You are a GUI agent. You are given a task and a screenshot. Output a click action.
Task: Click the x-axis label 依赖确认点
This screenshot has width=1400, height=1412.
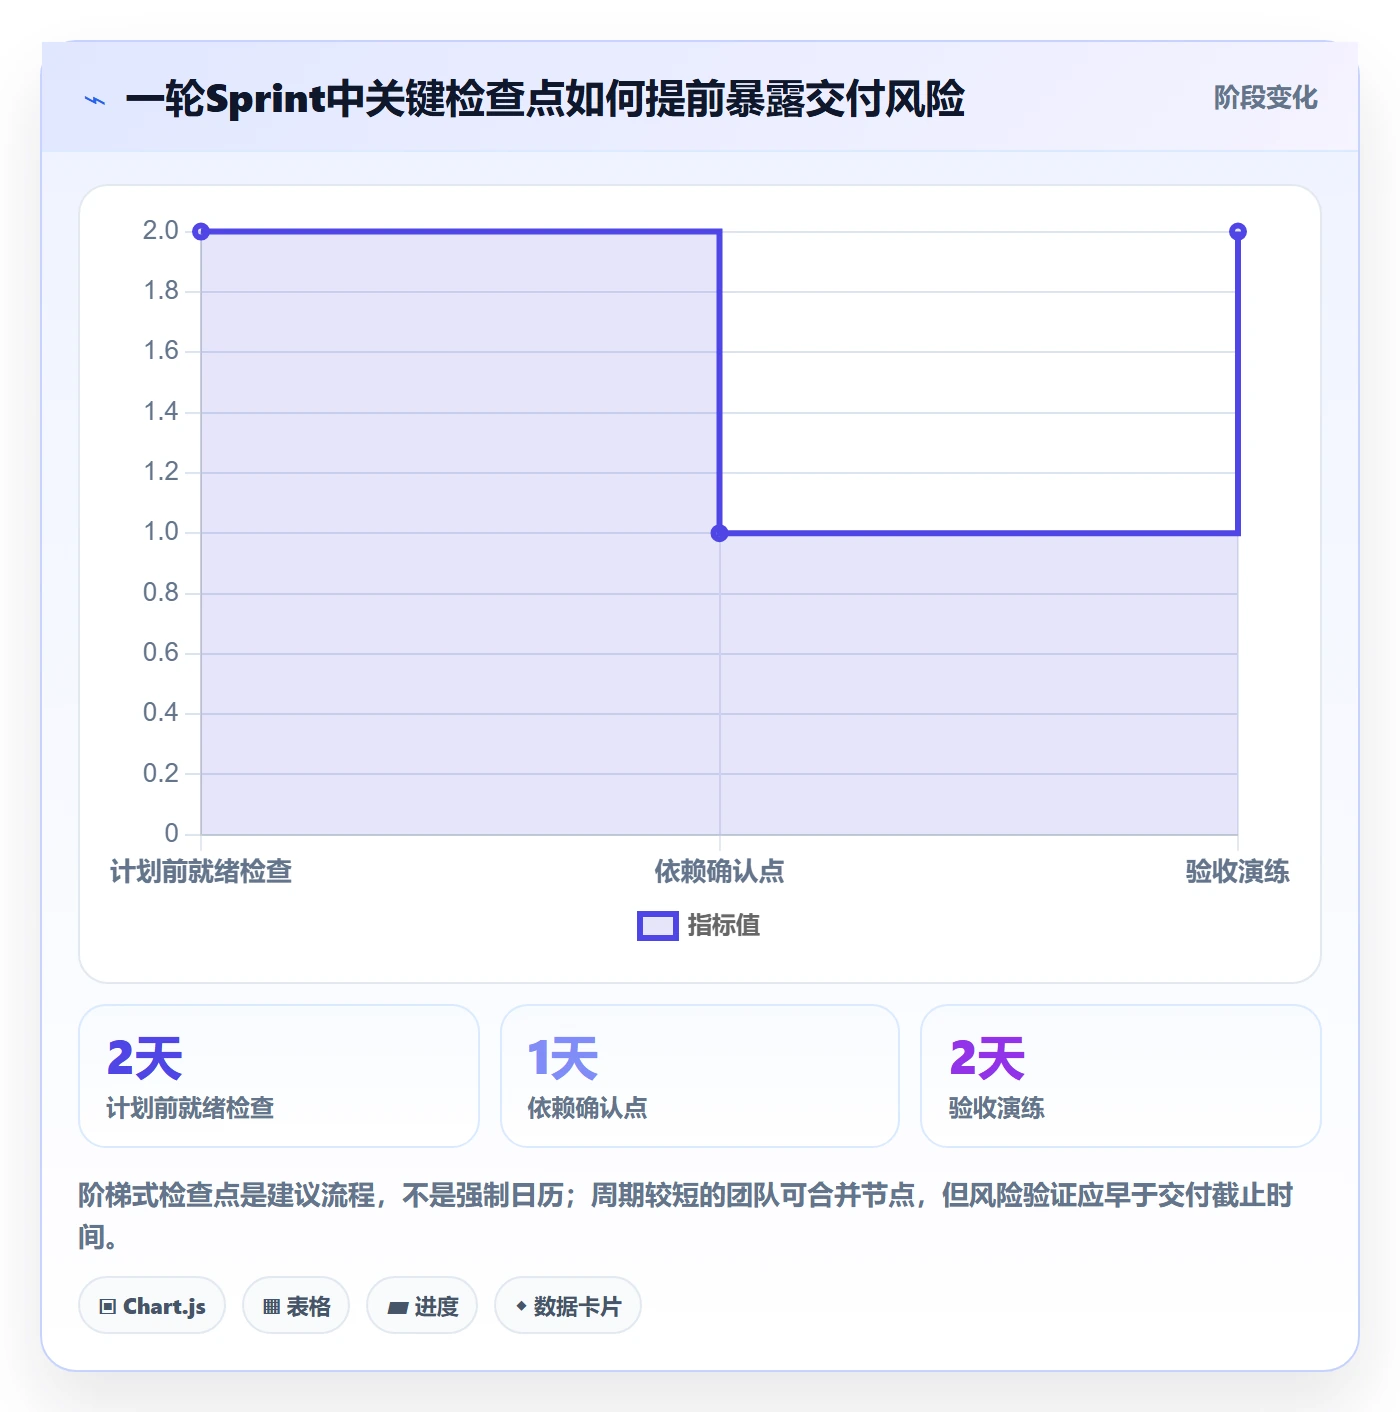pyautogui.click(x=719, y=872)
